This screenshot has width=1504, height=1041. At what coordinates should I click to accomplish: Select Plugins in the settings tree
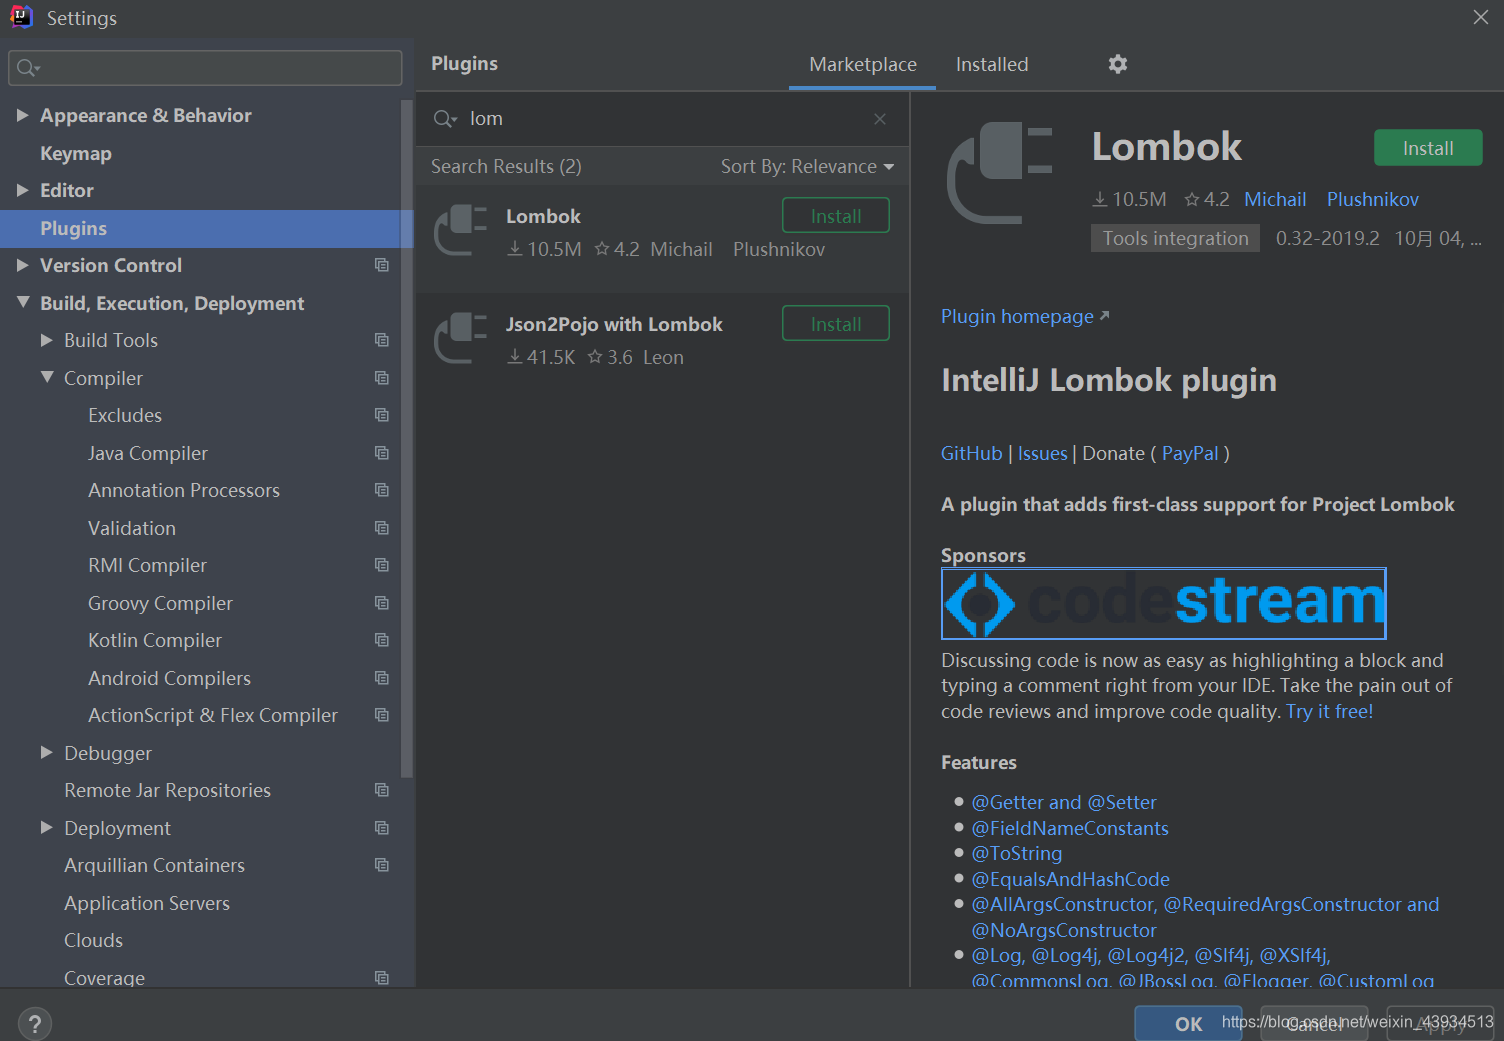point(206,229)
